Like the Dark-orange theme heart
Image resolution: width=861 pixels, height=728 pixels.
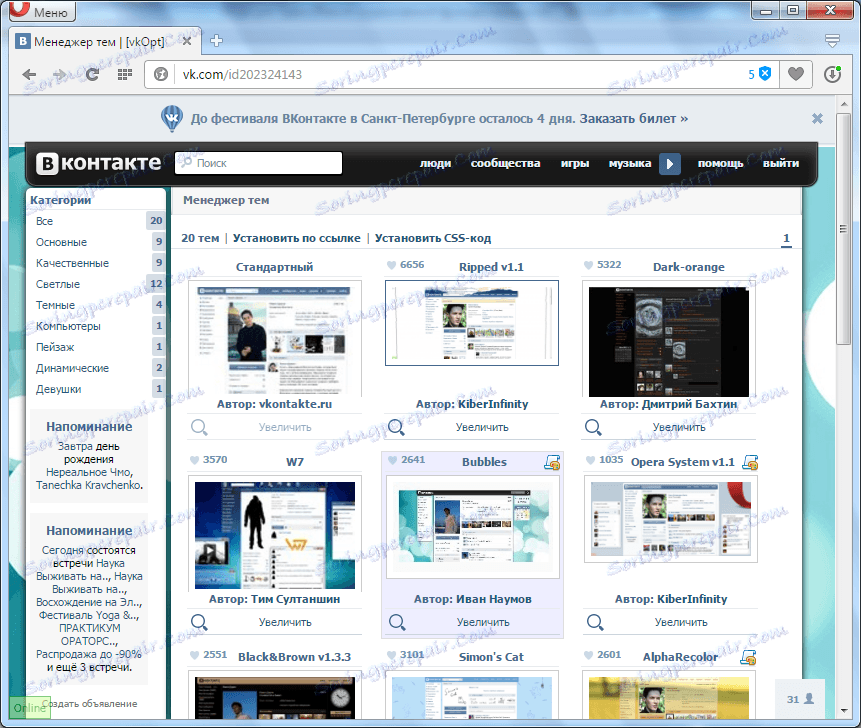click(x=588, y=265)
